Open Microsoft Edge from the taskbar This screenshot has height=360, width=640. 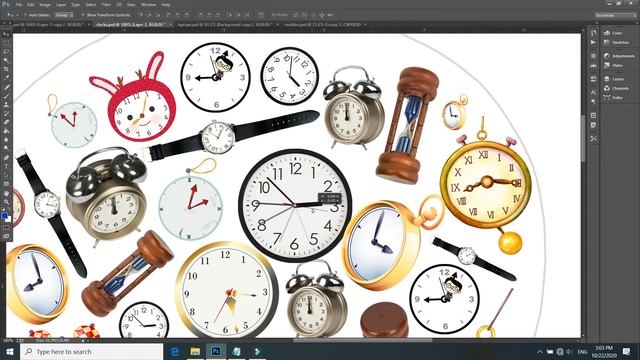pyautogui.click(x=175, y=351)
